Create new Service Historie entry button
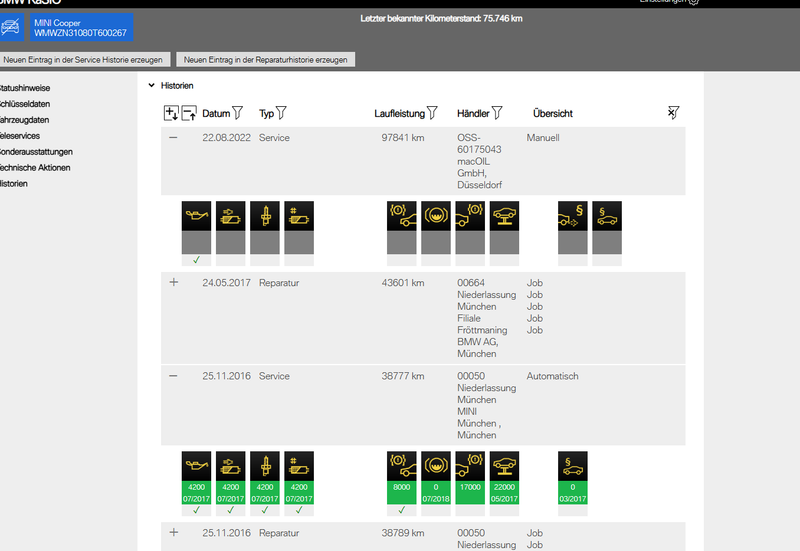This screenshot has width=800, height=551. [x=84, y=60]
